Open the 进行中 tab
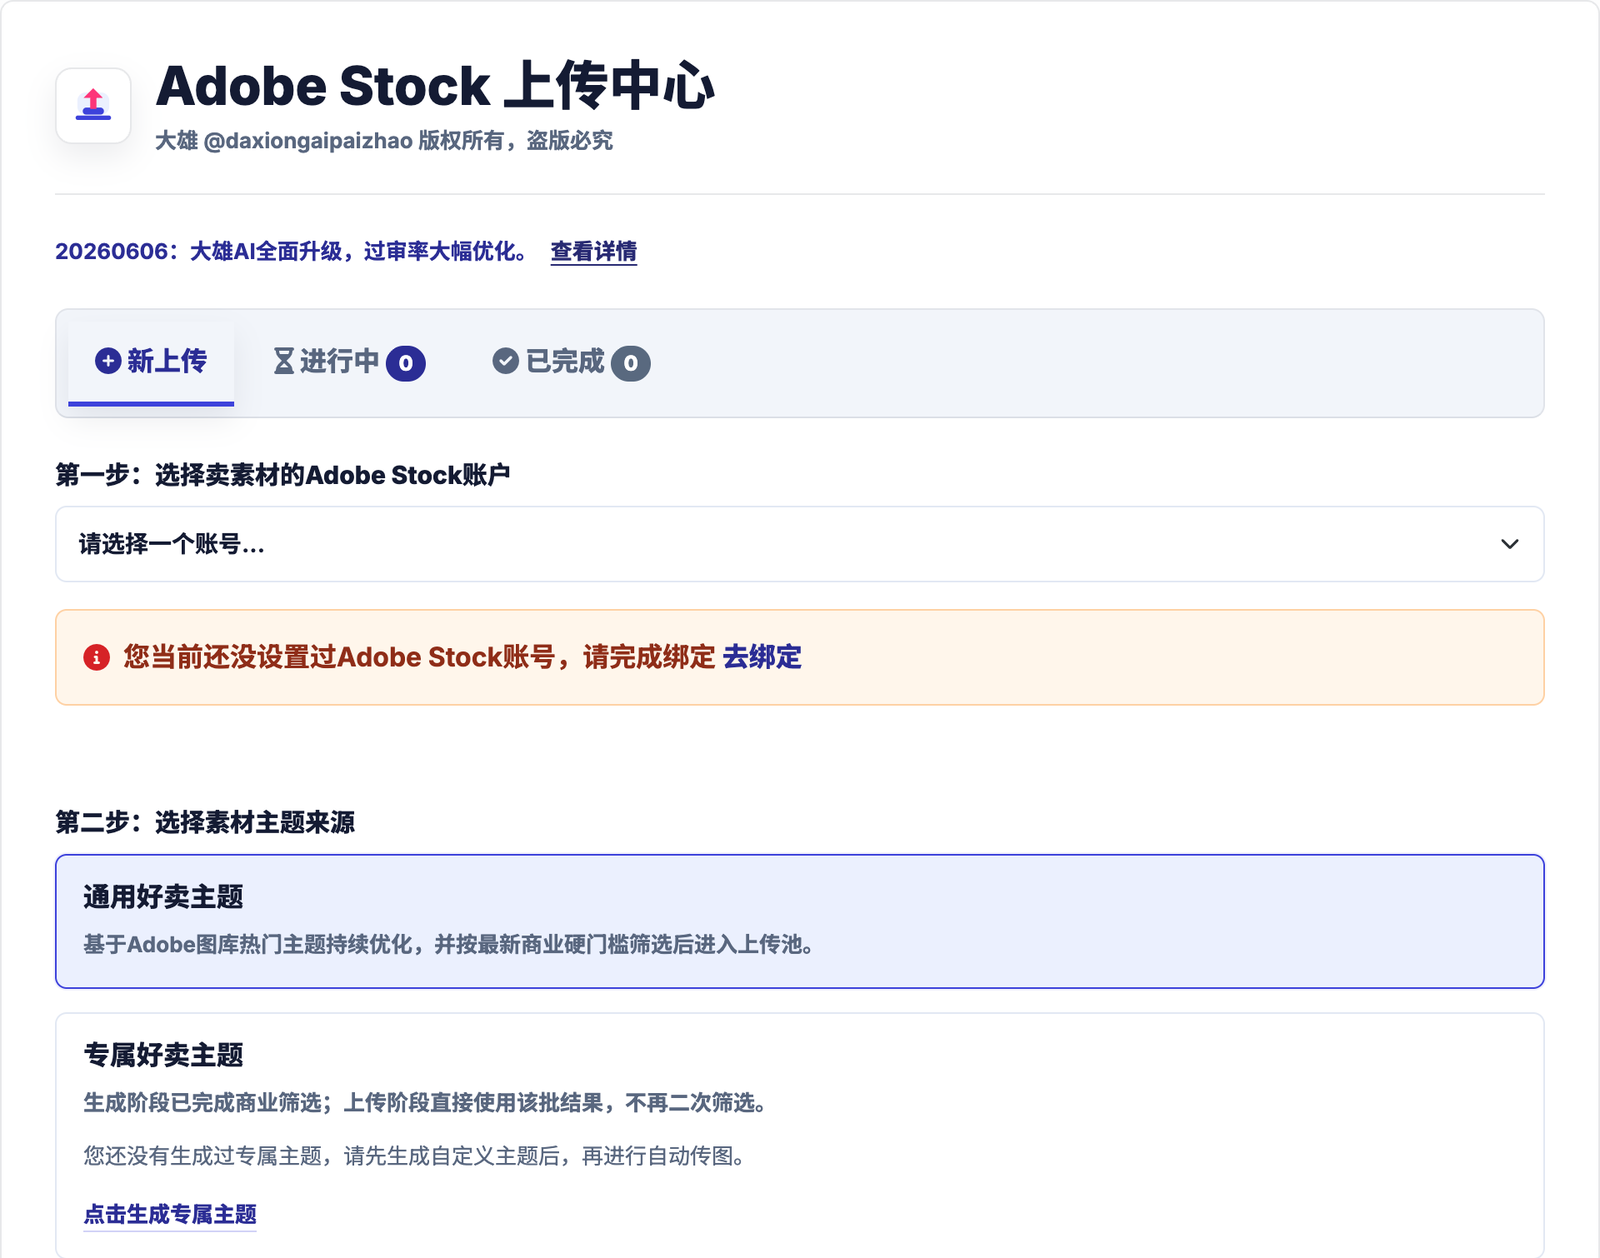Screen dimensions: 1600x1258 [349, 363]
